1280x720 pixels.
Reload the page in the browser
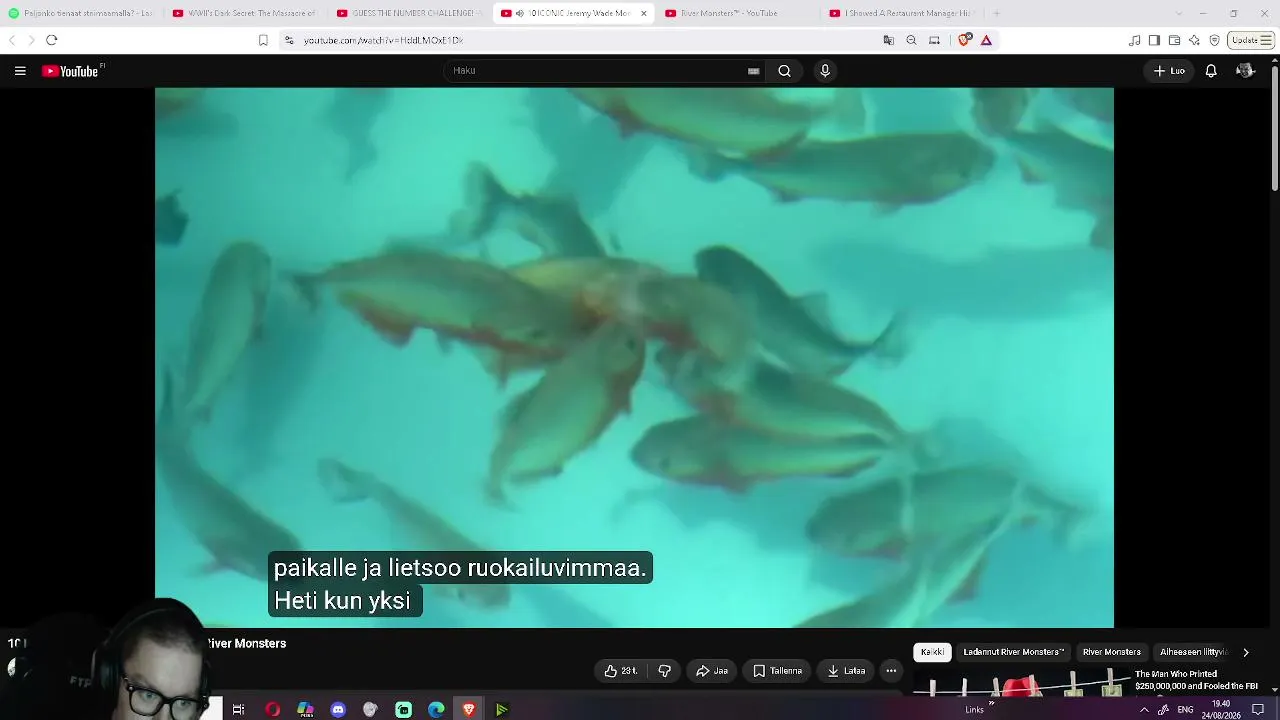[52, 40]
